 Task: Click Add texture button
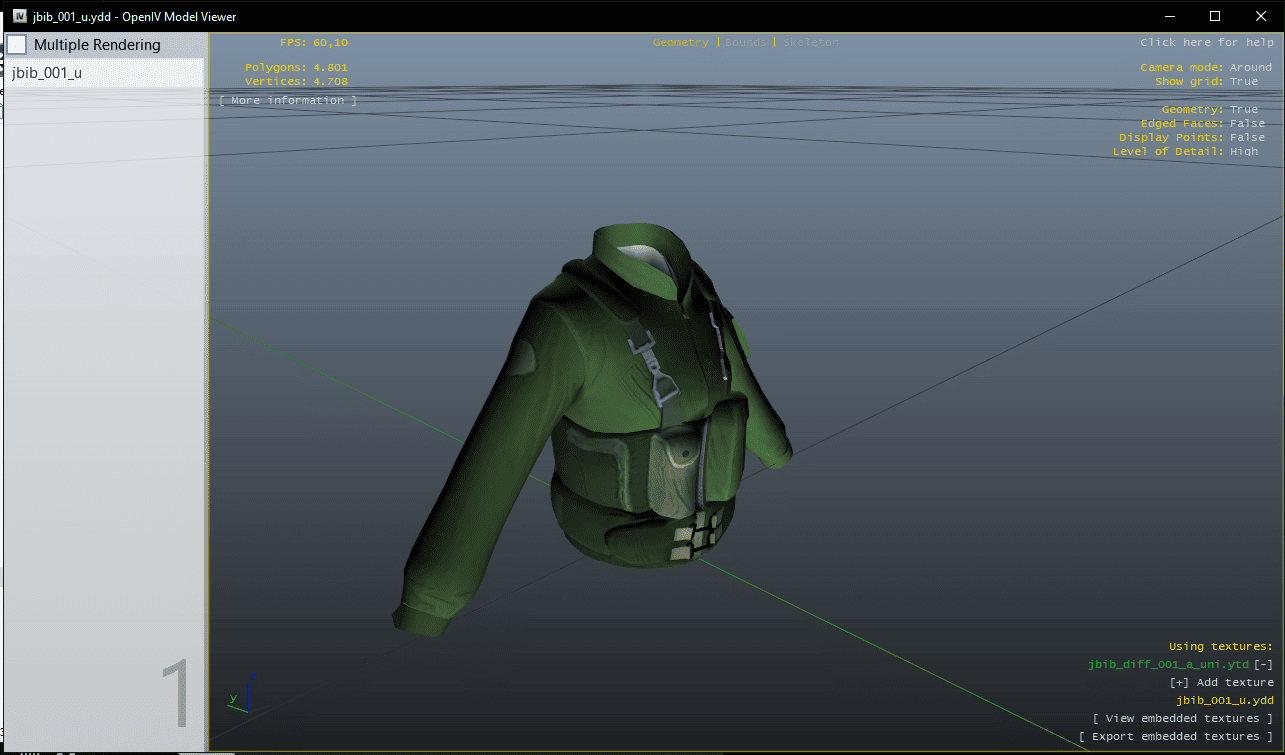[1221, 683]
